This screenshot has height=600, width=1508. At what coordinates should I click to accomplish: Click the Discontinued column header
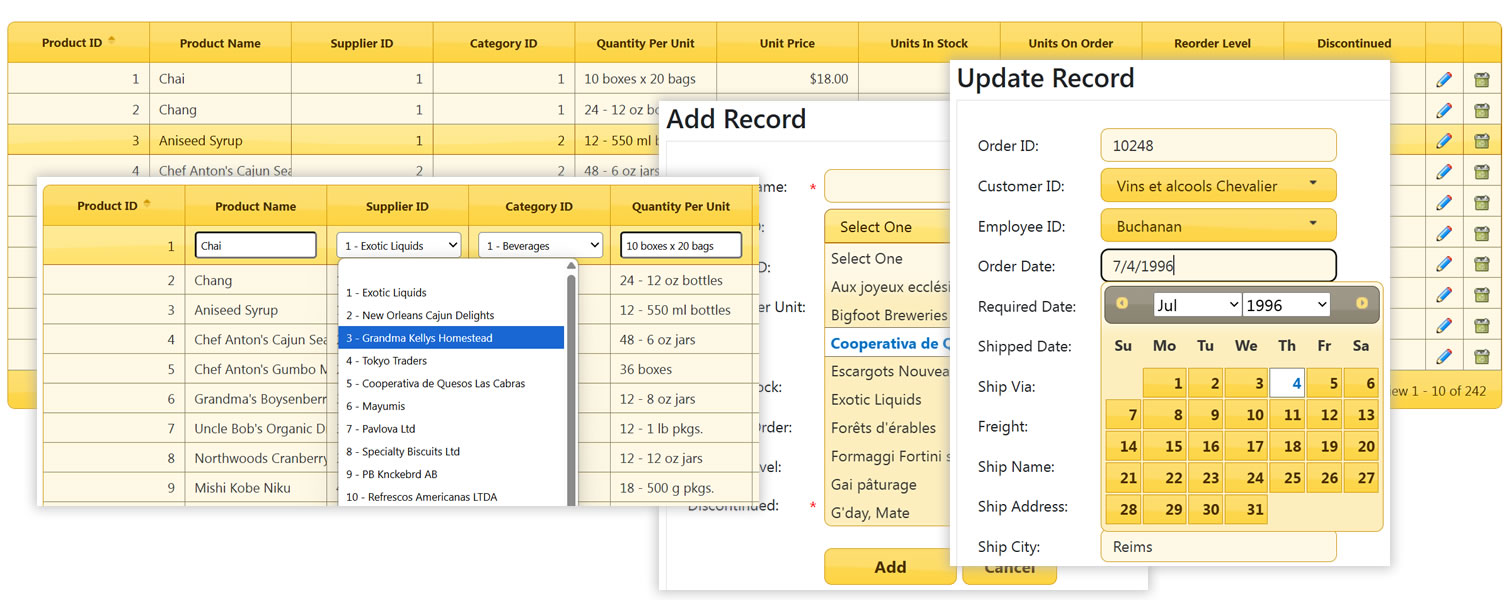1354,43
